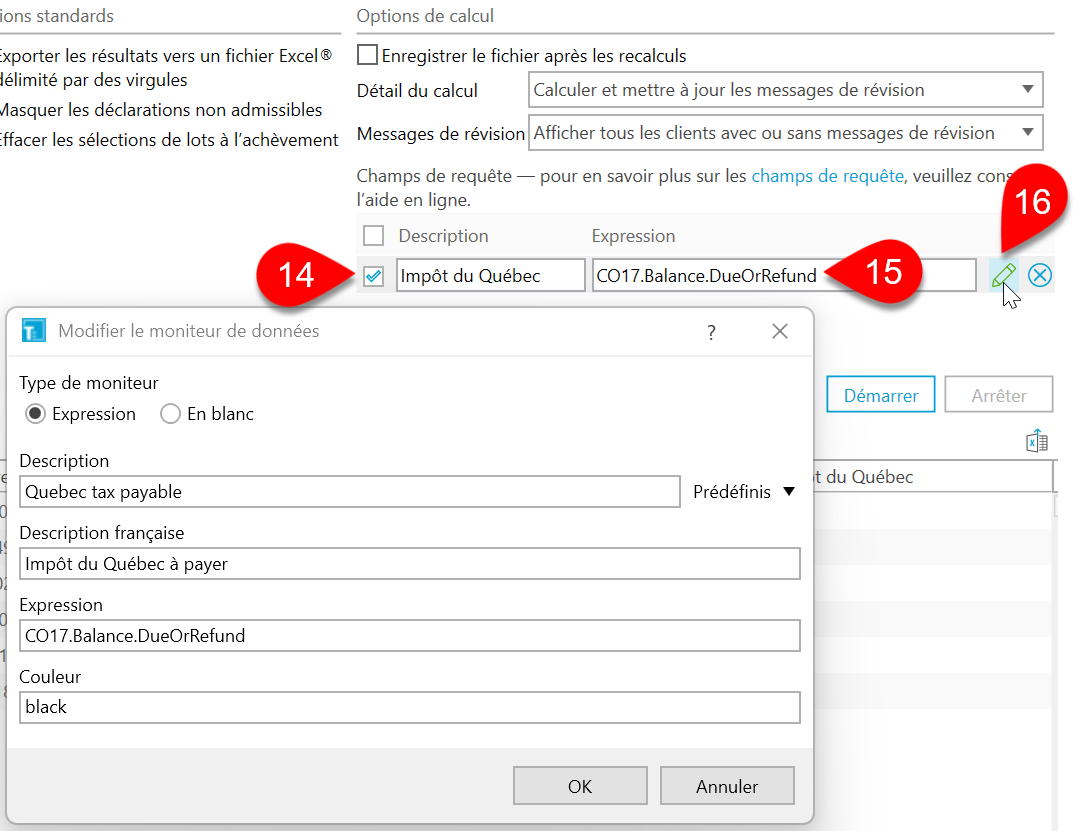Click the Expression field in the dialog
1082x831 pixels.
[410, 636]
